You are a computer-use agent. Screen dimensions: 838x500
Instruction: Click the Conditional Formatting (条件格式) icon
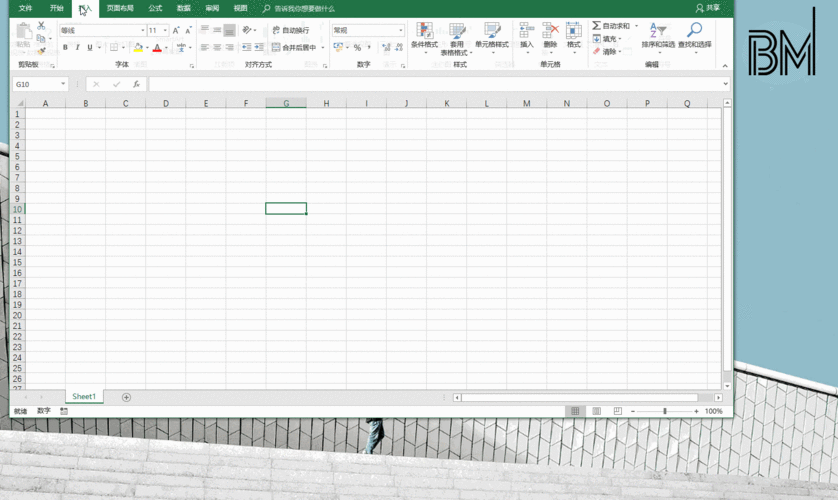coord(424,32)
